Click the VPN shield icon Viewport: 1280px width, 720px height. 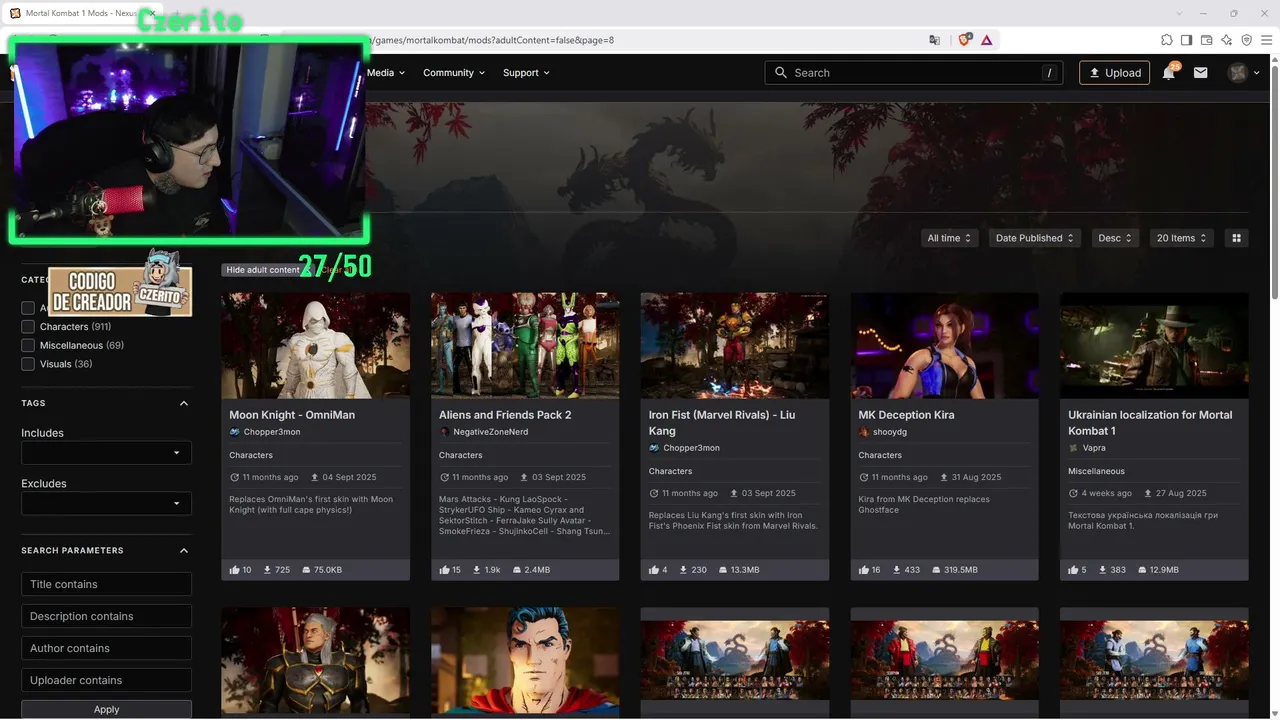[1247, 40]
